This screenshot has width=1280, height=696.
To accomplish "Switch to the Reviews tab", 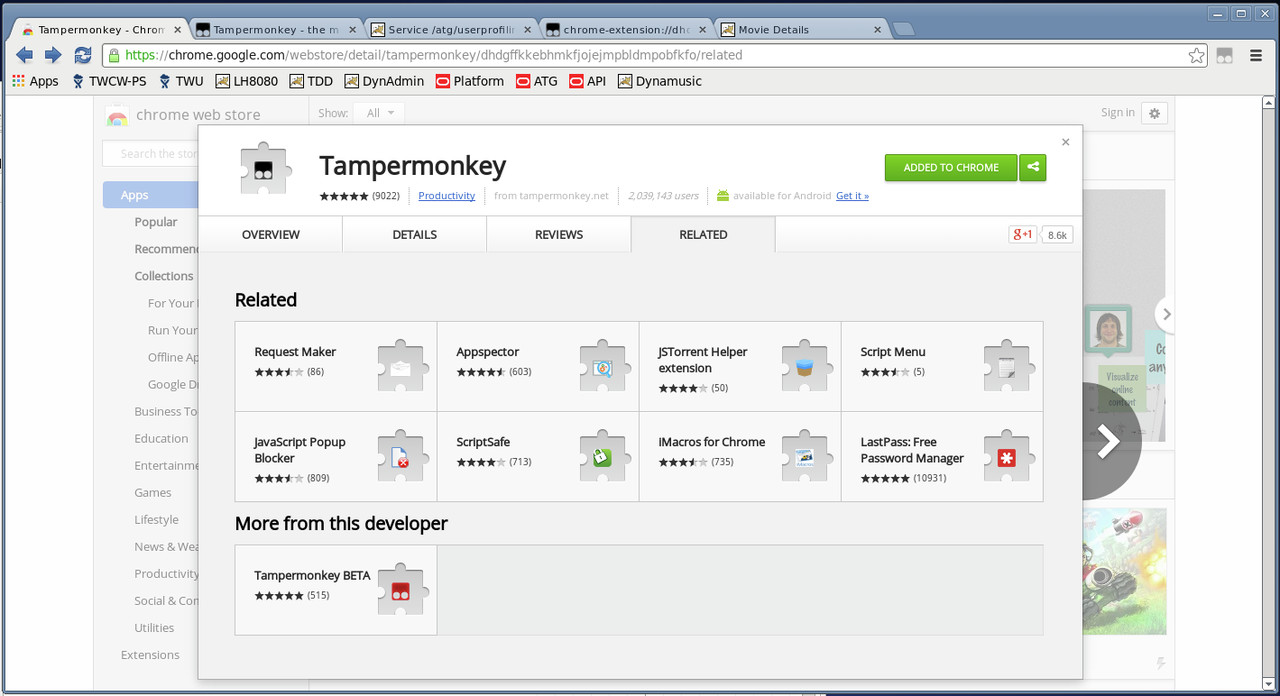I will [558, 234].
